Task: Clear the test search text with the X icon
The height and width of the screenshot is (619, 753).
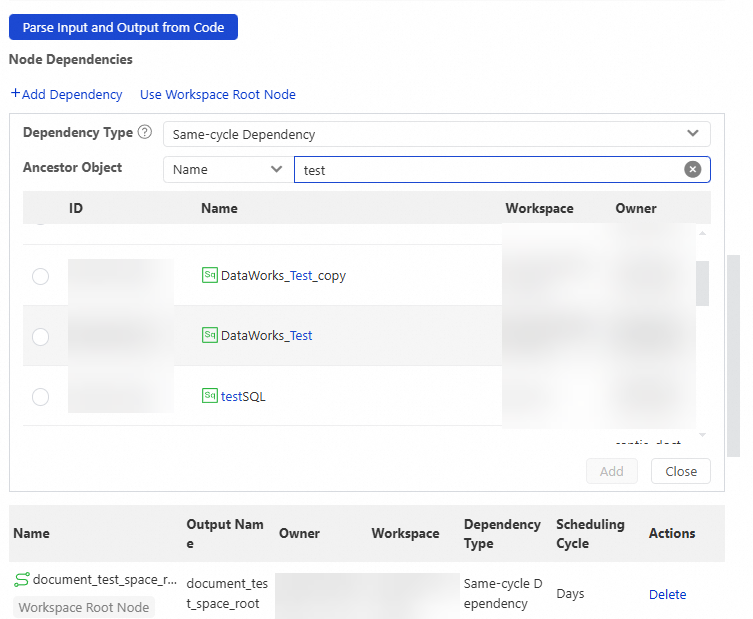Action: pos(692,170)
